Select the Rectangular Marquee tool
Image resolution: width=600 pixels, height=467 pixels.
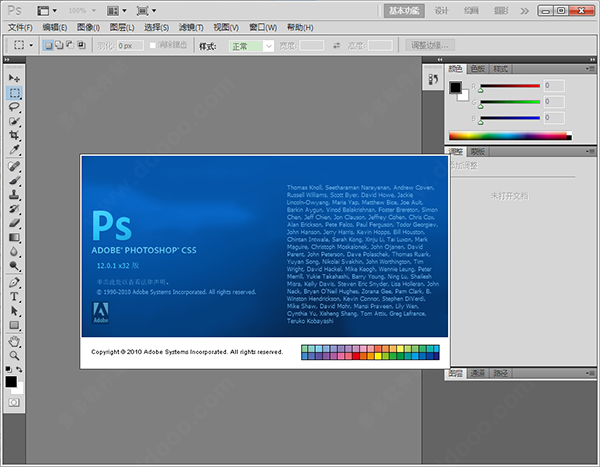14,93
